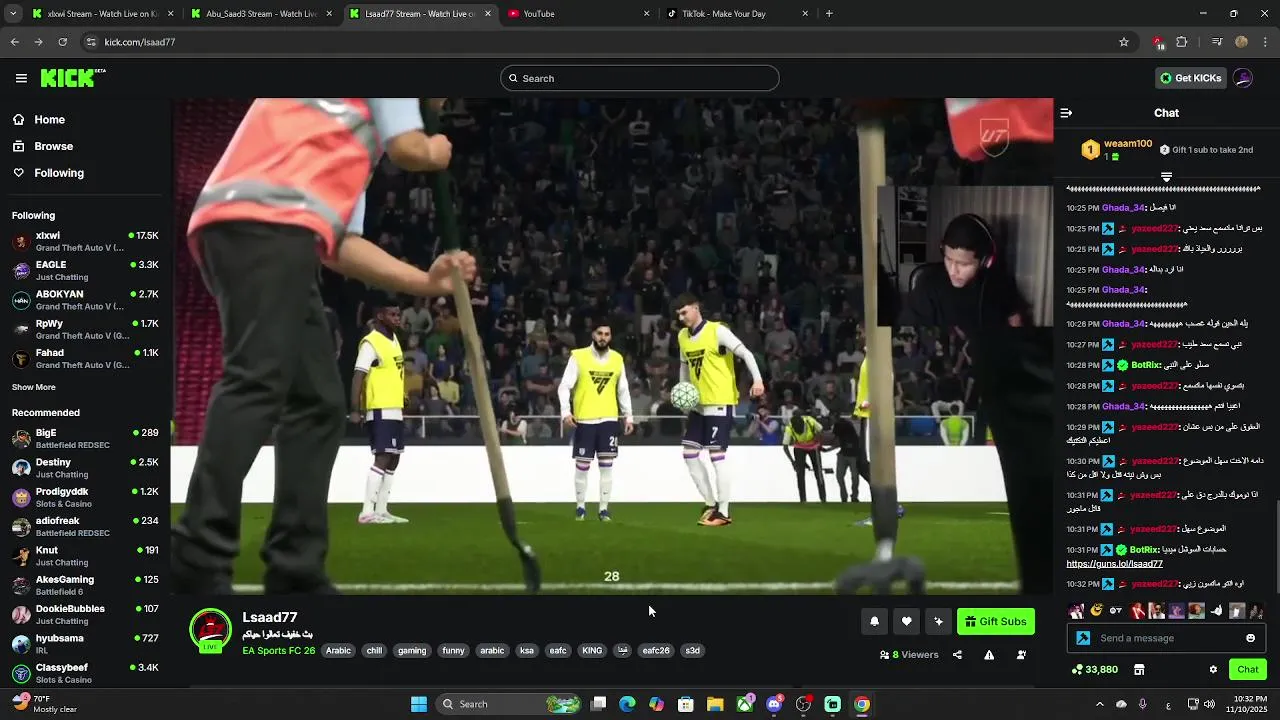
Task: Click the moderator hammer badge in message box
Action: pos(1083,638)
